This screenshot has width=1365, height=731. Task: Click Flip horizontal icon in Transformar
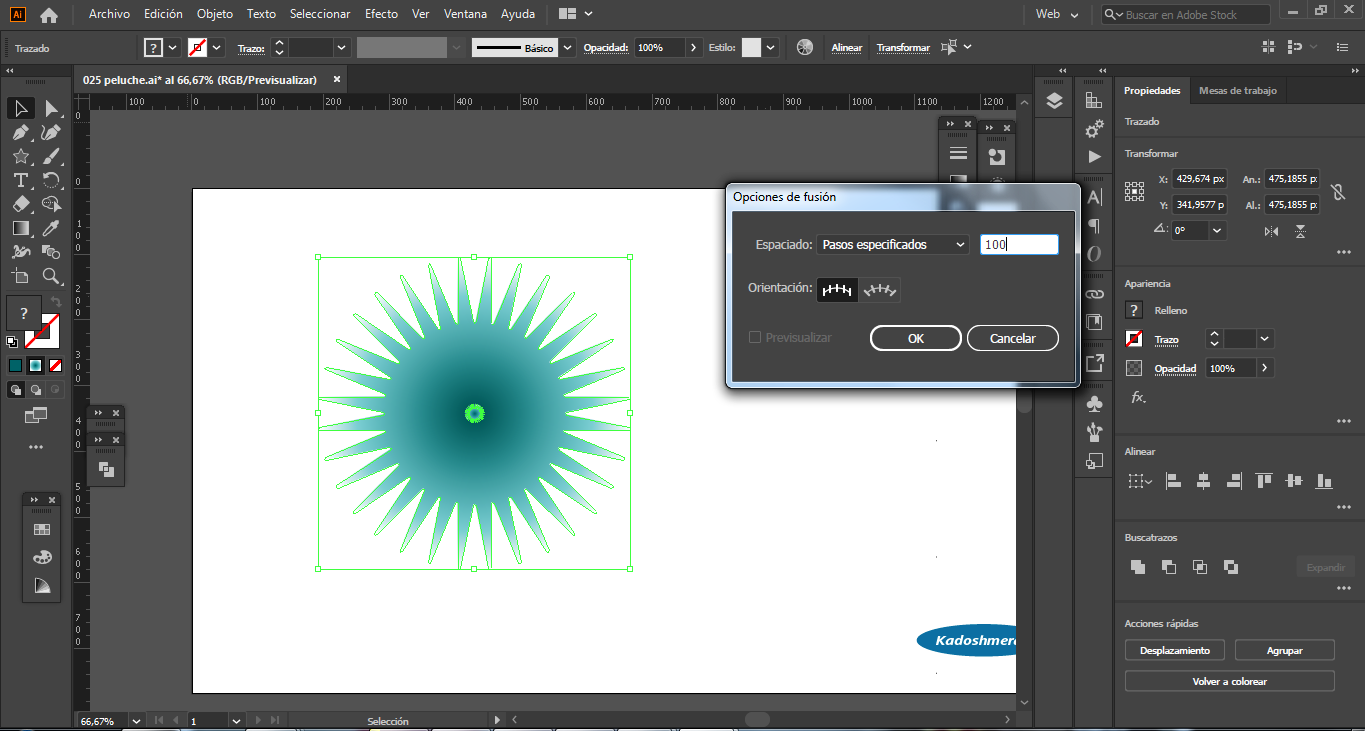pos(1271,231)
